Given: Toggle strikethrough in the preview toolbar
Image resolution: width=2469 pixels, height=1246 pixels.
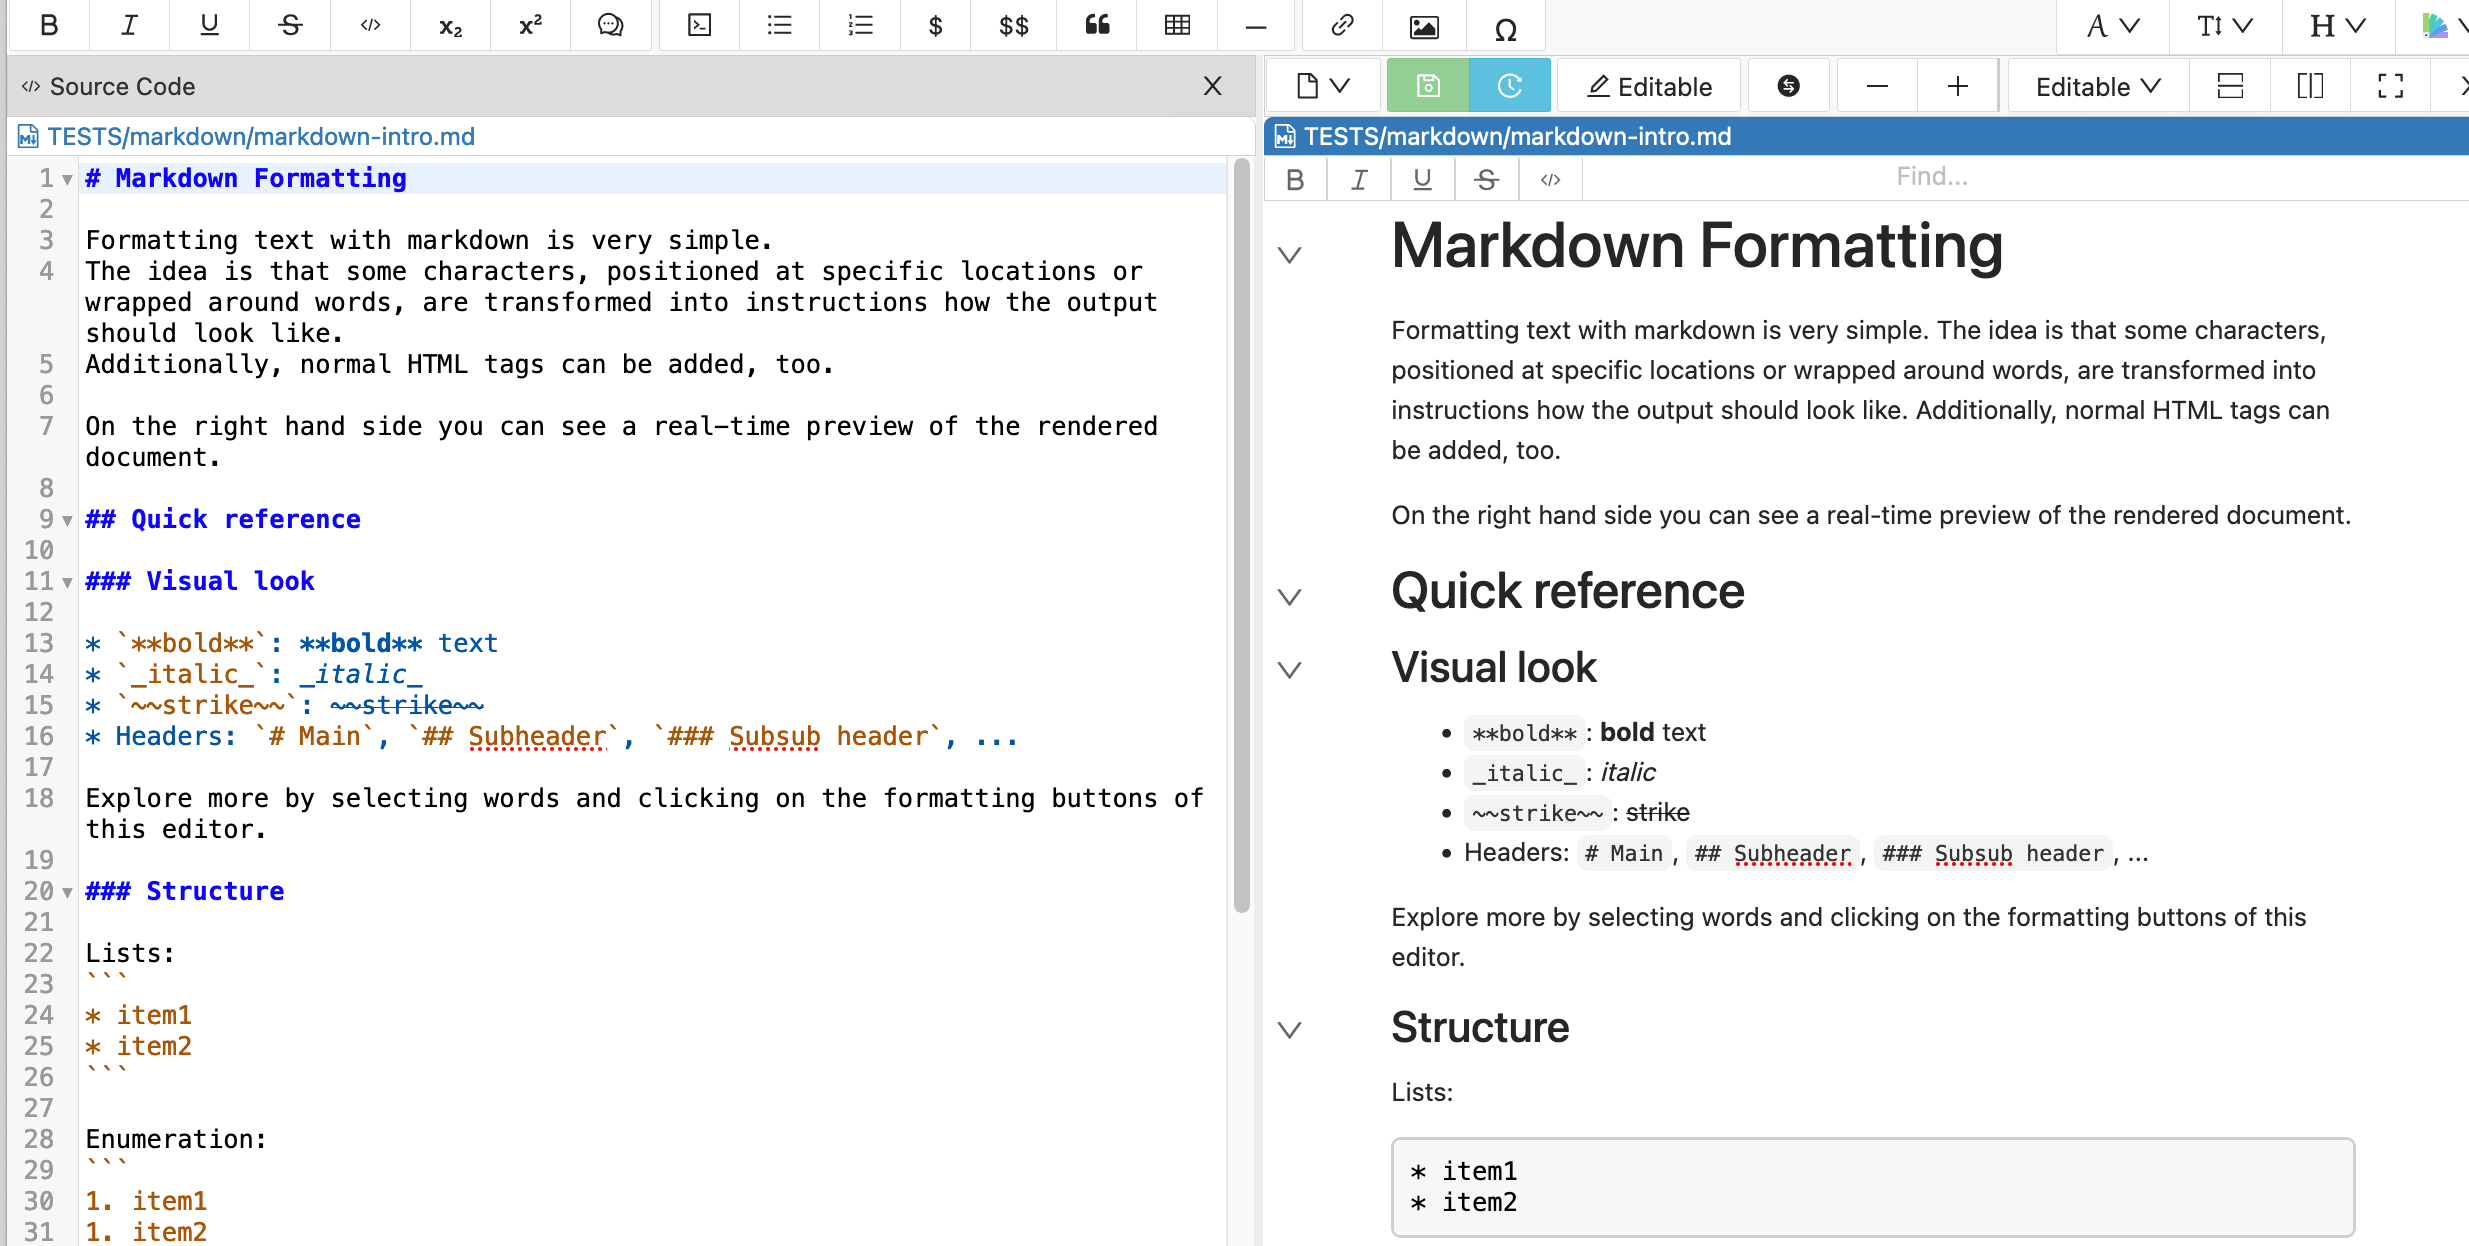Looking at the screenshot, I should (1486, 179).
